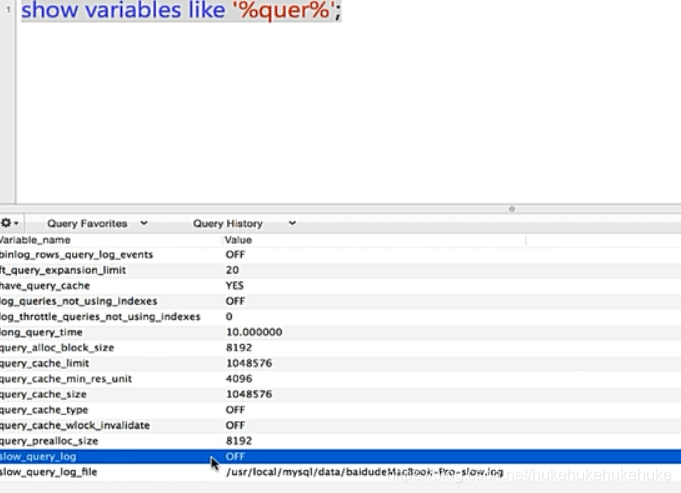Select the log_queries_not_using_indexes row
The image size is (681, 493).
click(x=340, y=301)
